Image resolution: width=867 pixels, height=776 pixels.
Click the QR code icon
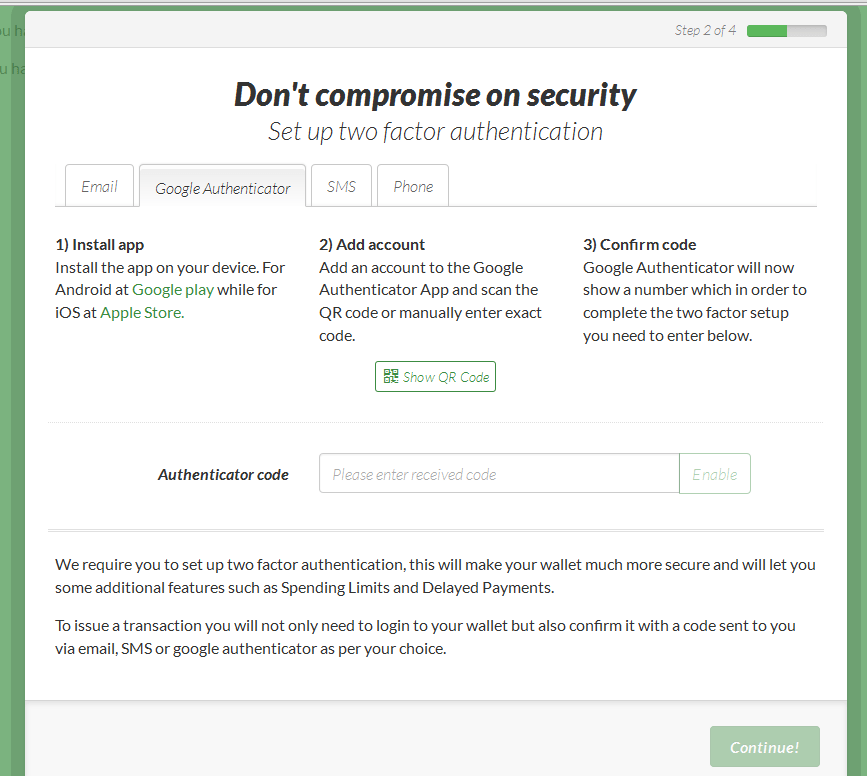[x=391, y=377]
